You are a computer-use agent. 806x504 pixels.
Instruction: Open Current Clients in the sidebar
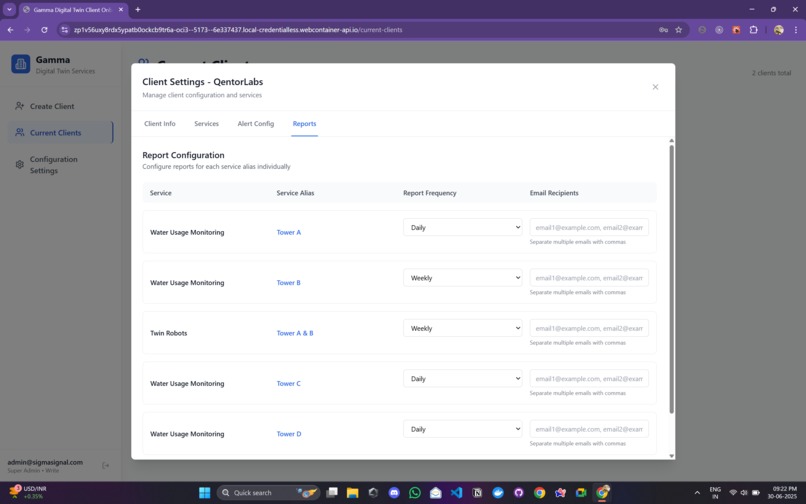(x=61, y=133)
